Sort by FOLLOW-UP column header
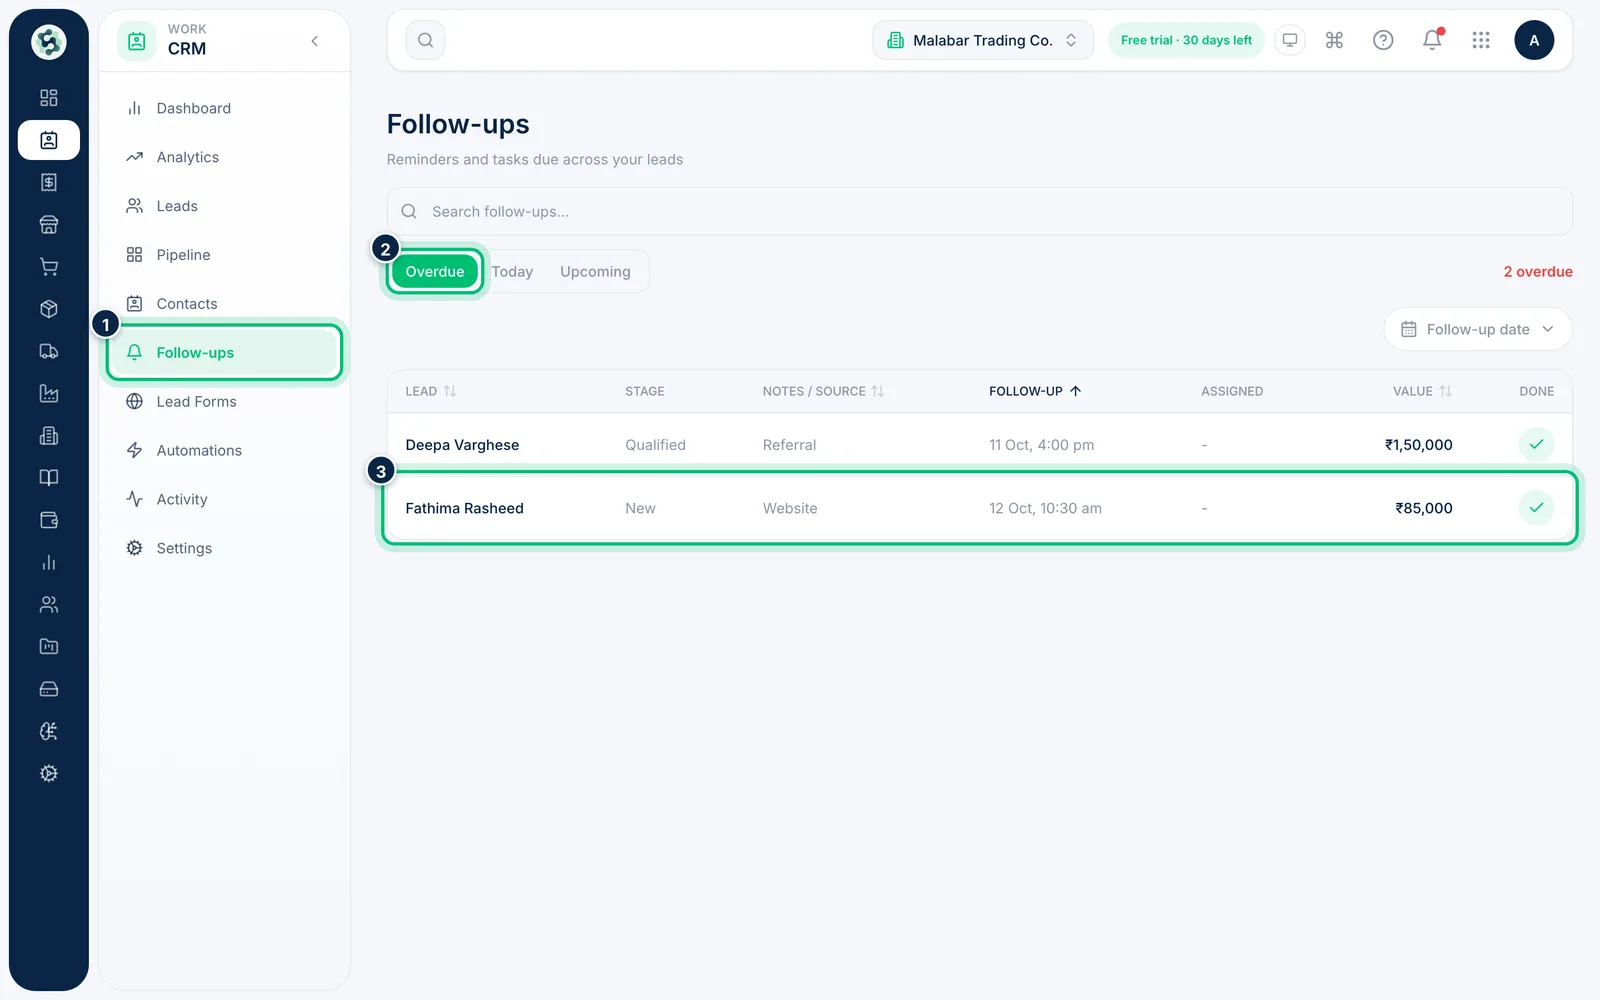This screenshot has width=1600, height=1000. [1035, 391]
